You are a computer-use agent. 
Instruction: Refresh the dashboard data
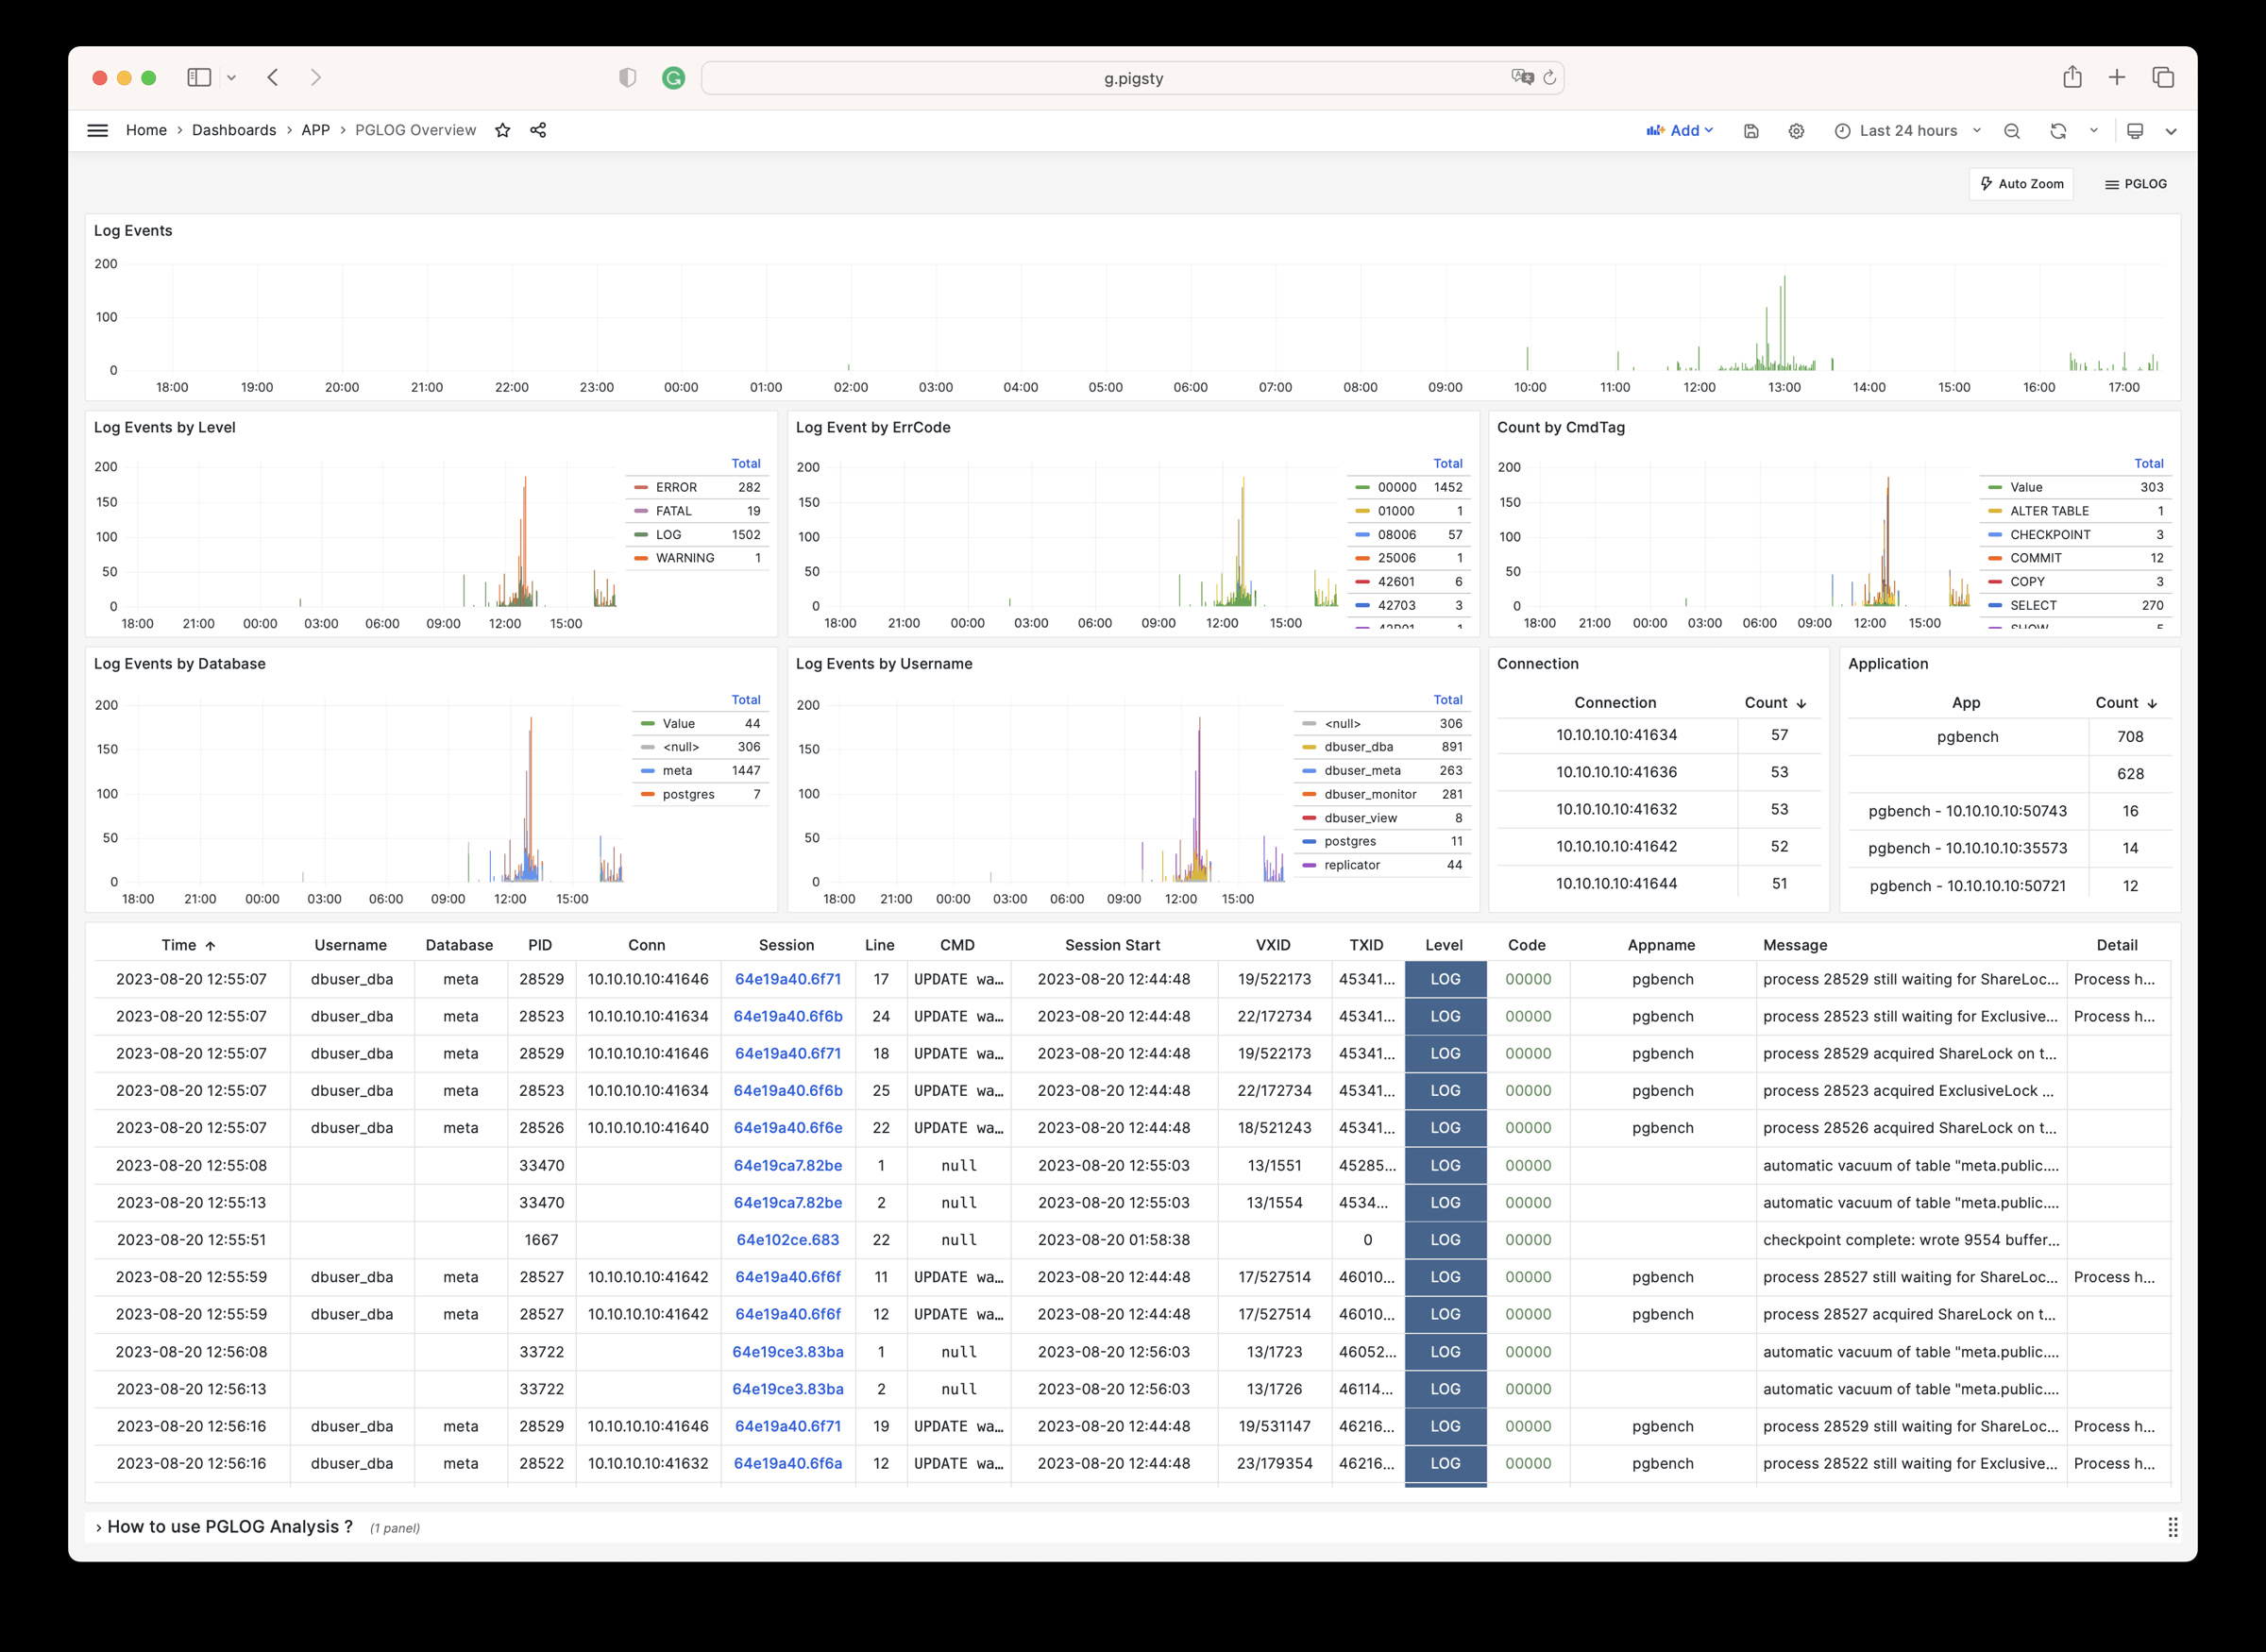coord(2058,130)
